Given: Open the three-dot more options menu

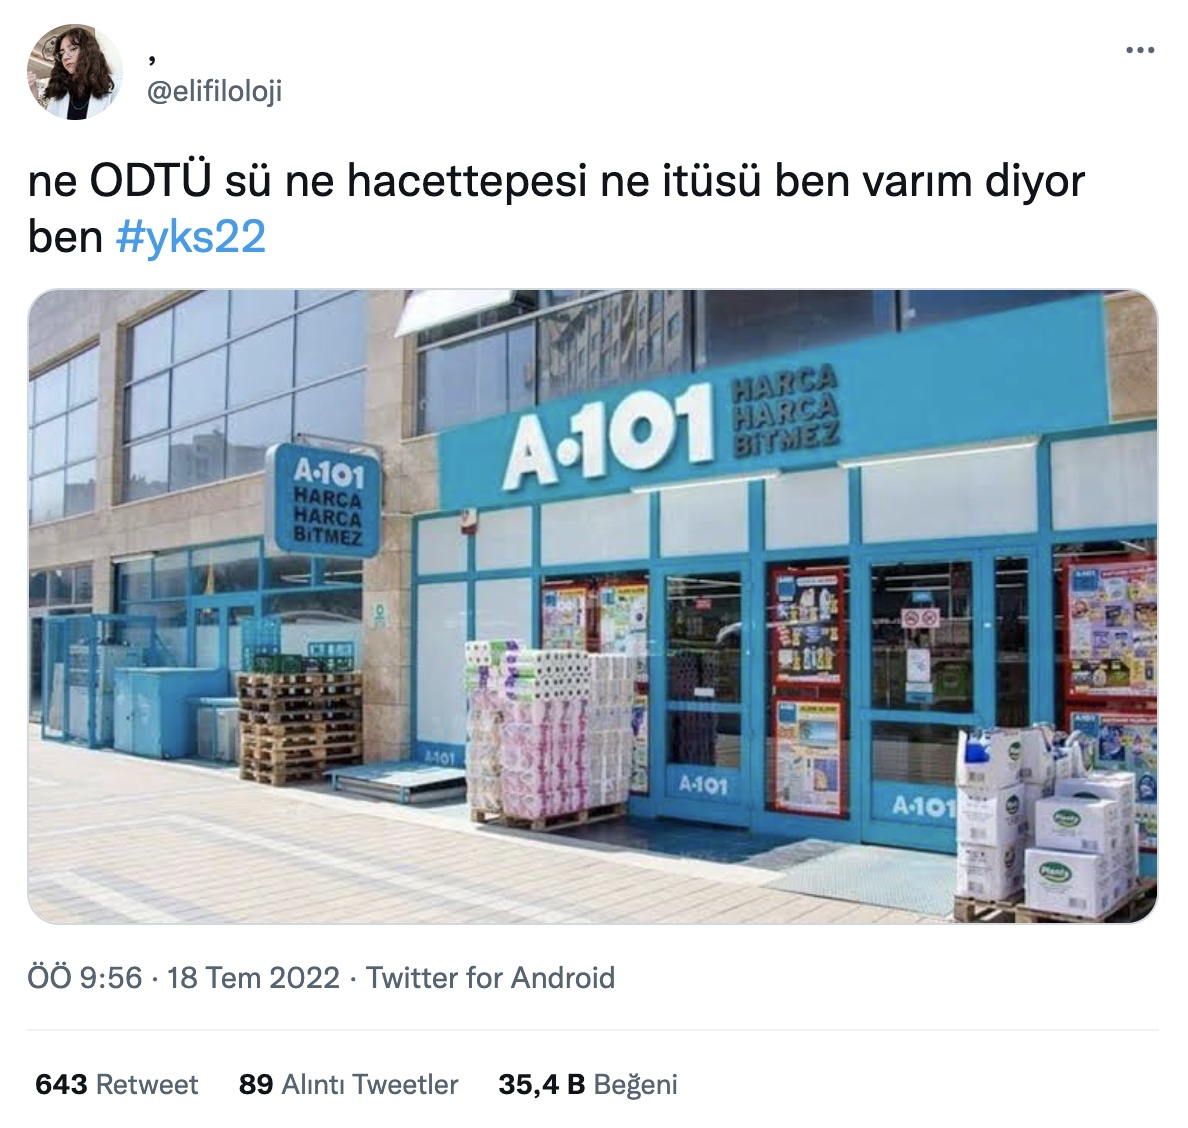Looking at the screenshot, I should [1139, 52].
